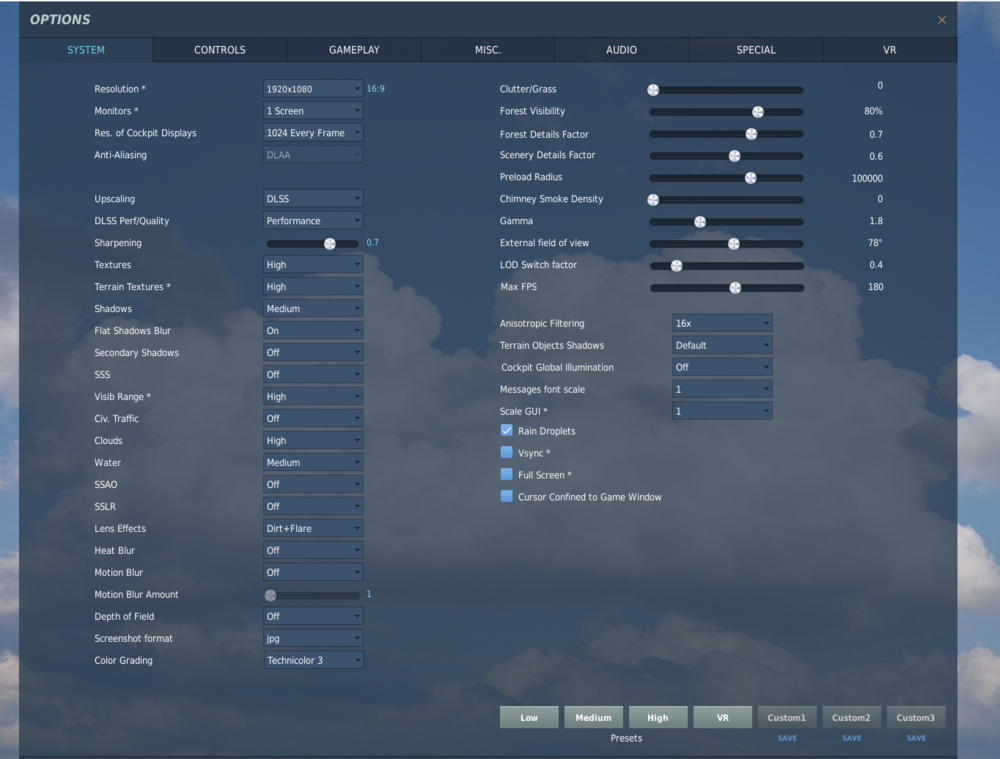Enable Cursor Confined to Game Window
1000x759 pixels.
506,496
